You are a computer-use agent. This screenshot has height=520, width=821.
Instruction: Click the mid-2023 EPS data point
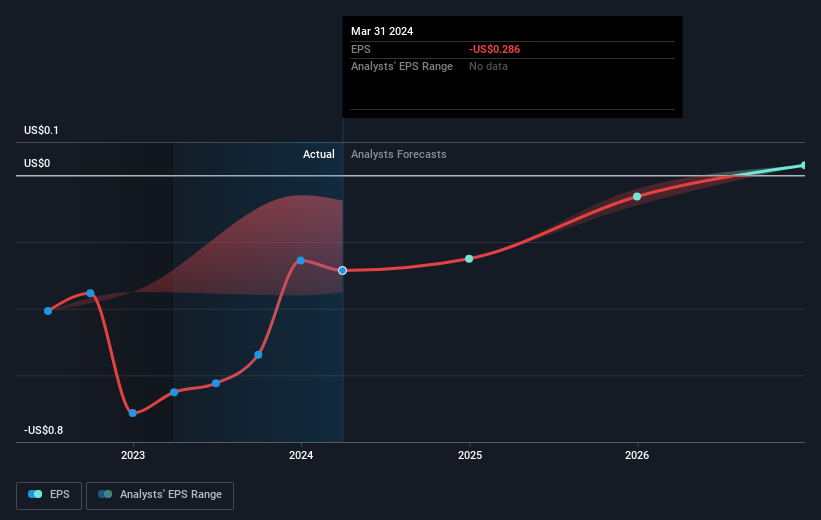(216, 383)
